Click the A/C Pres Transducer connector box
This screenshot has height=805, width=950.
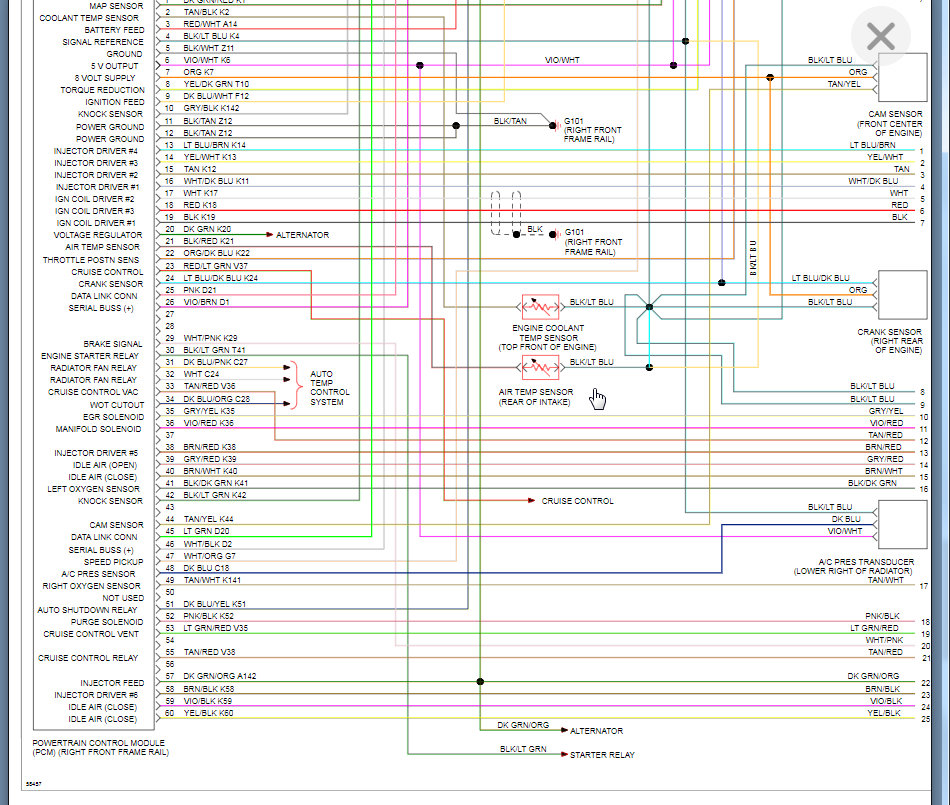pyautogui.click(x=902, y=525)
